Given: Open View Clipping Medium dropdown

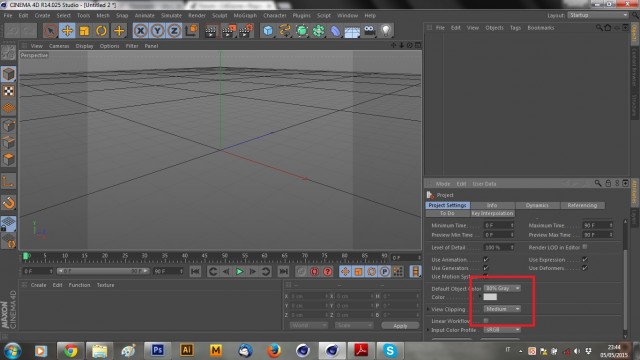Looking at the screenshot, I should (x=502, y=309).
